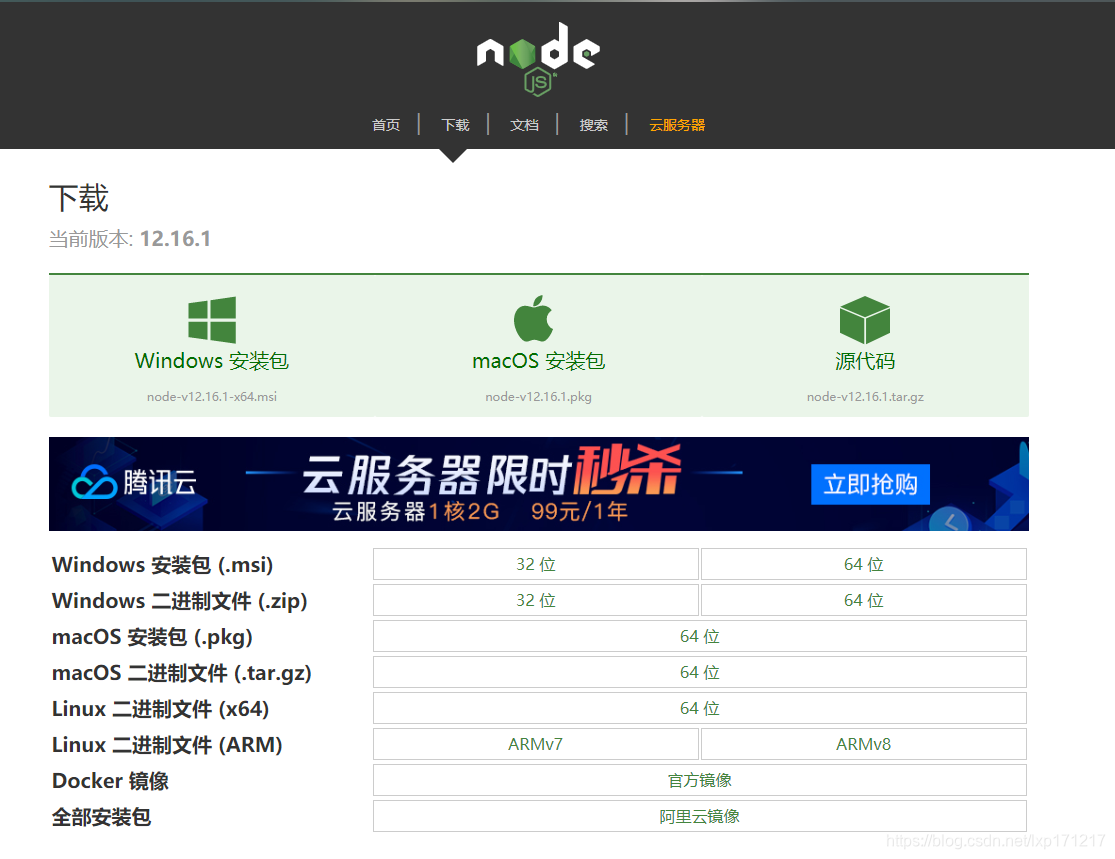Viewport: 1115px width, 859px height.
Task: Click the green source code cube icon
Action: tap(865, 320)
